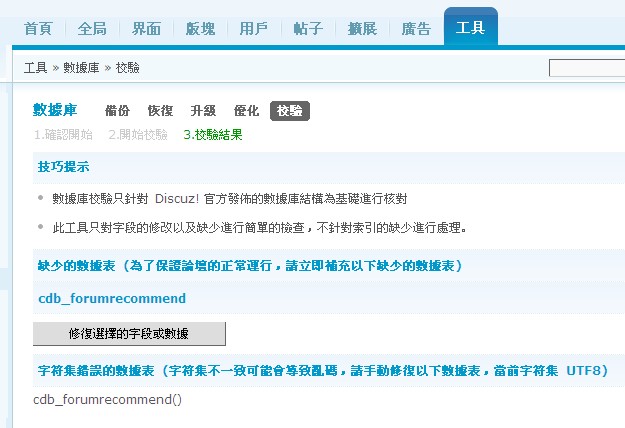The height and width of the screenshot is (428, 625).
Task: Click 校驗 in the breadcrumb
Action: [x=128, y=68]
